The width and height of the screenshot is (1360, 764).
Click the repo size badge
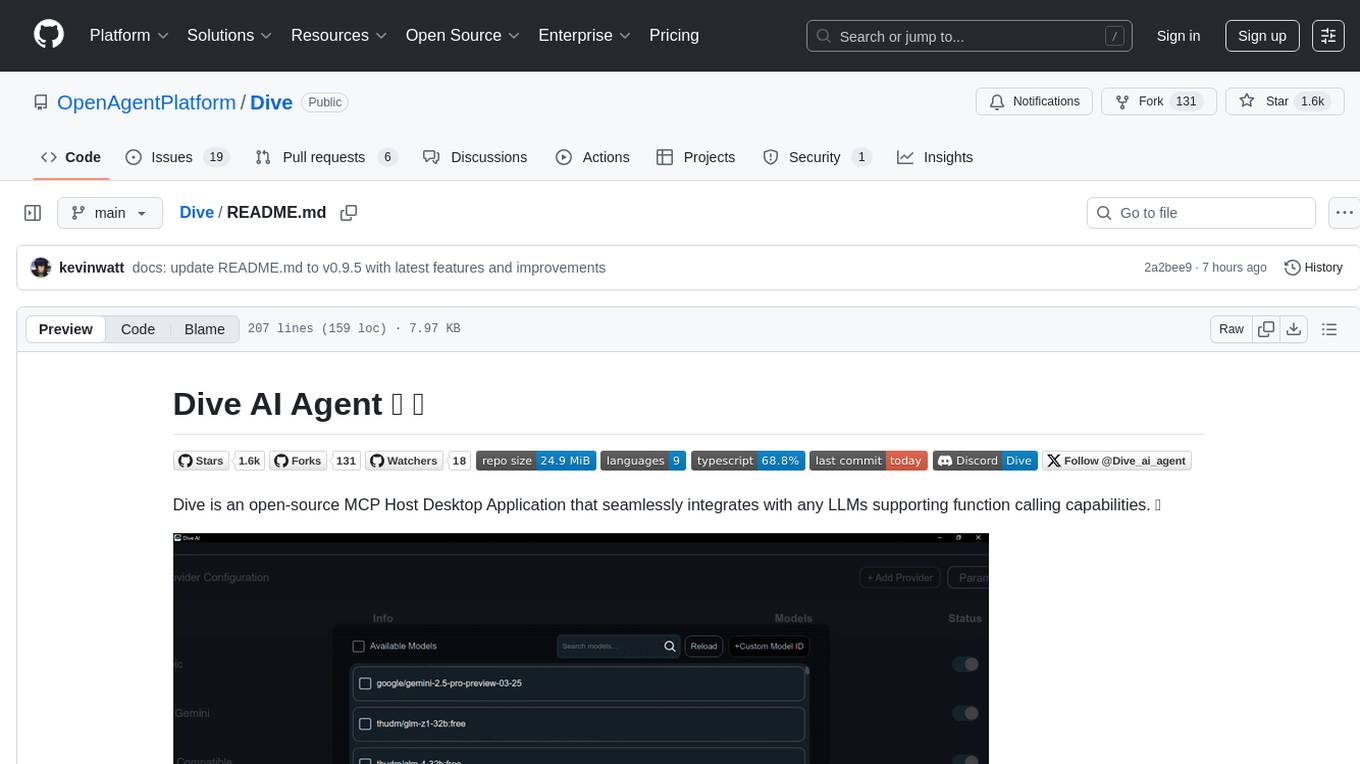pos(536,461)
